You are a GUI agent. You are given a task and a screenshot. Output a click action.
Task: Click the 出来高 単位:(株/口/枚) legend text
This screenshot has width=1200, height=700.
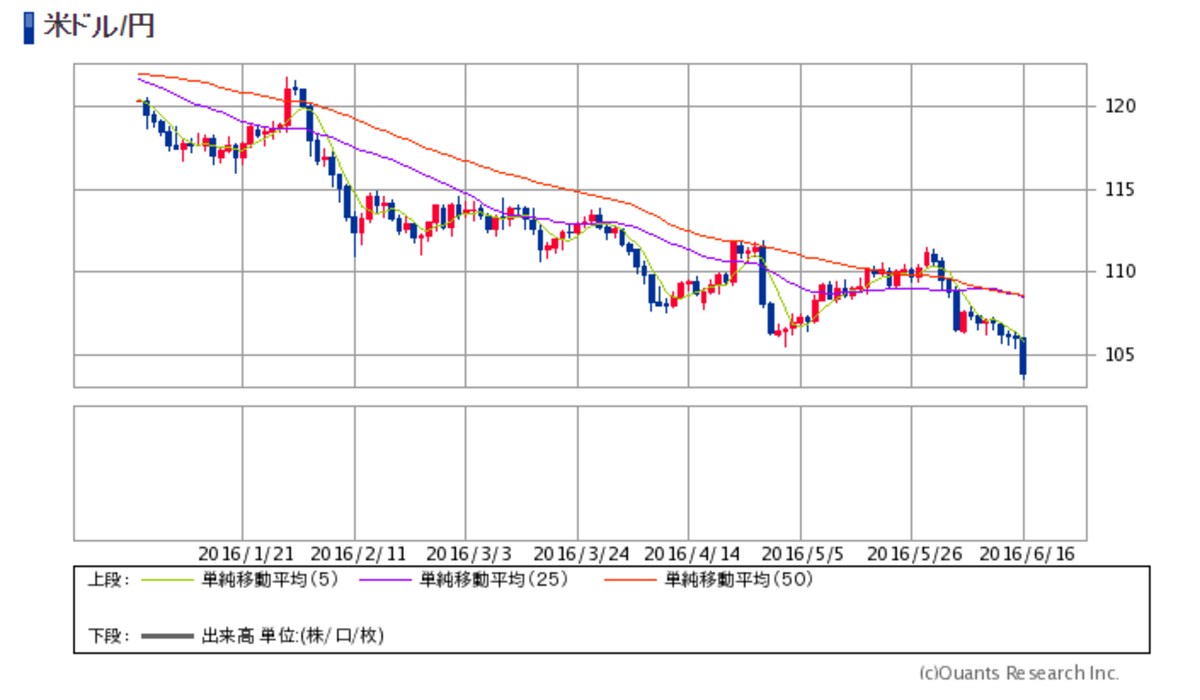294,635
